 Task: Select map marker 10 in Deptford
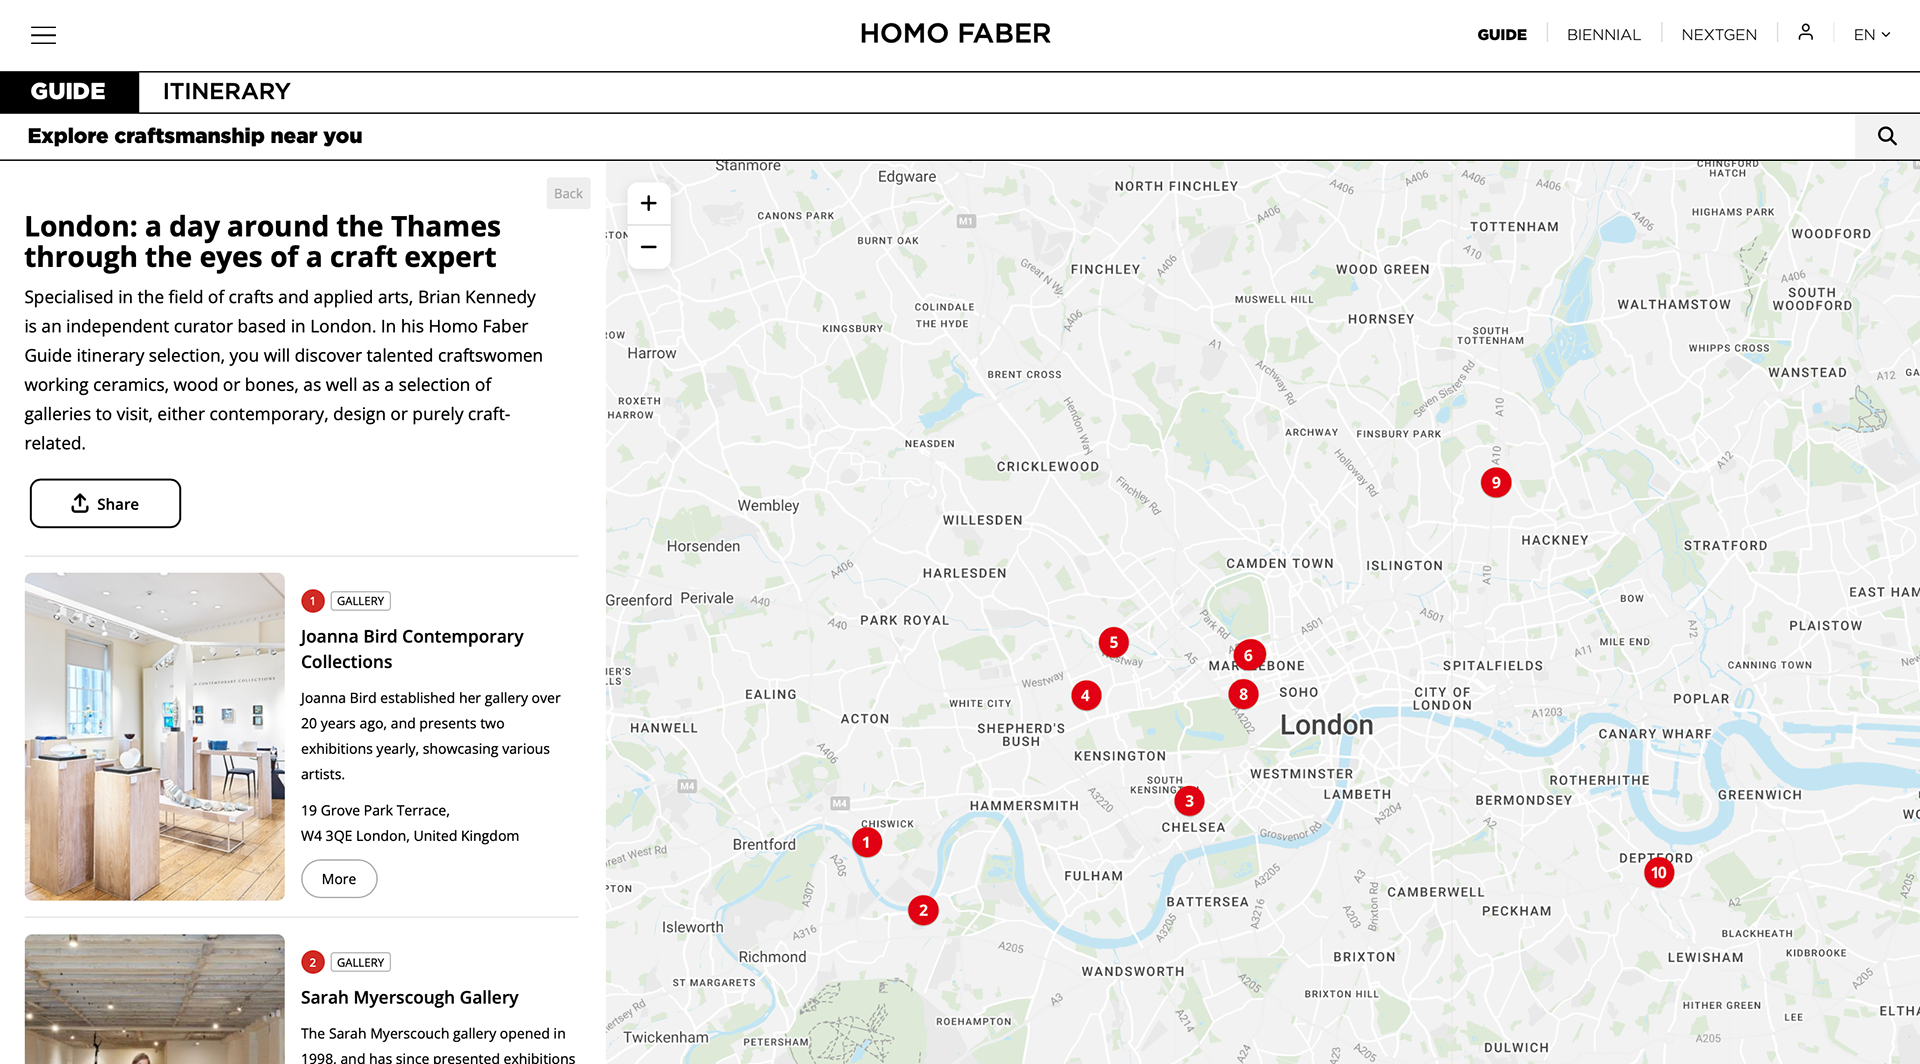1659,873
